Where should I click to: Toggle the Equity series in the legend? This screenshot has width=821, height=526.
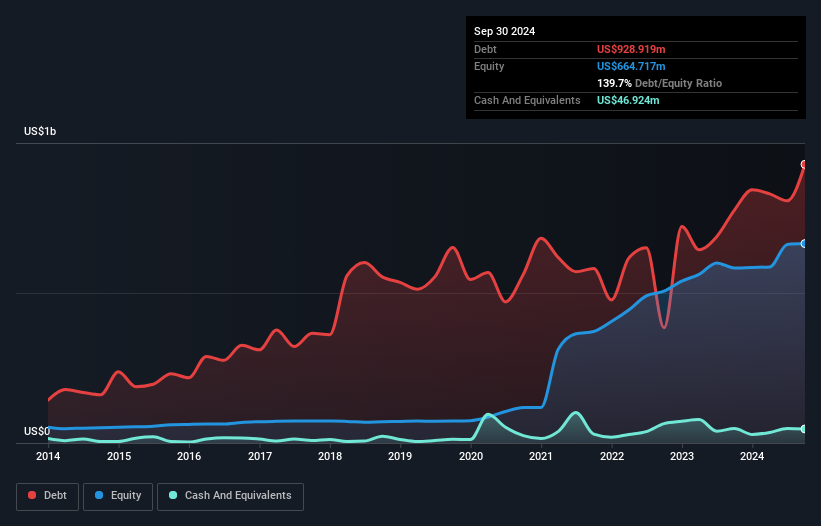[x=118, y=496]
